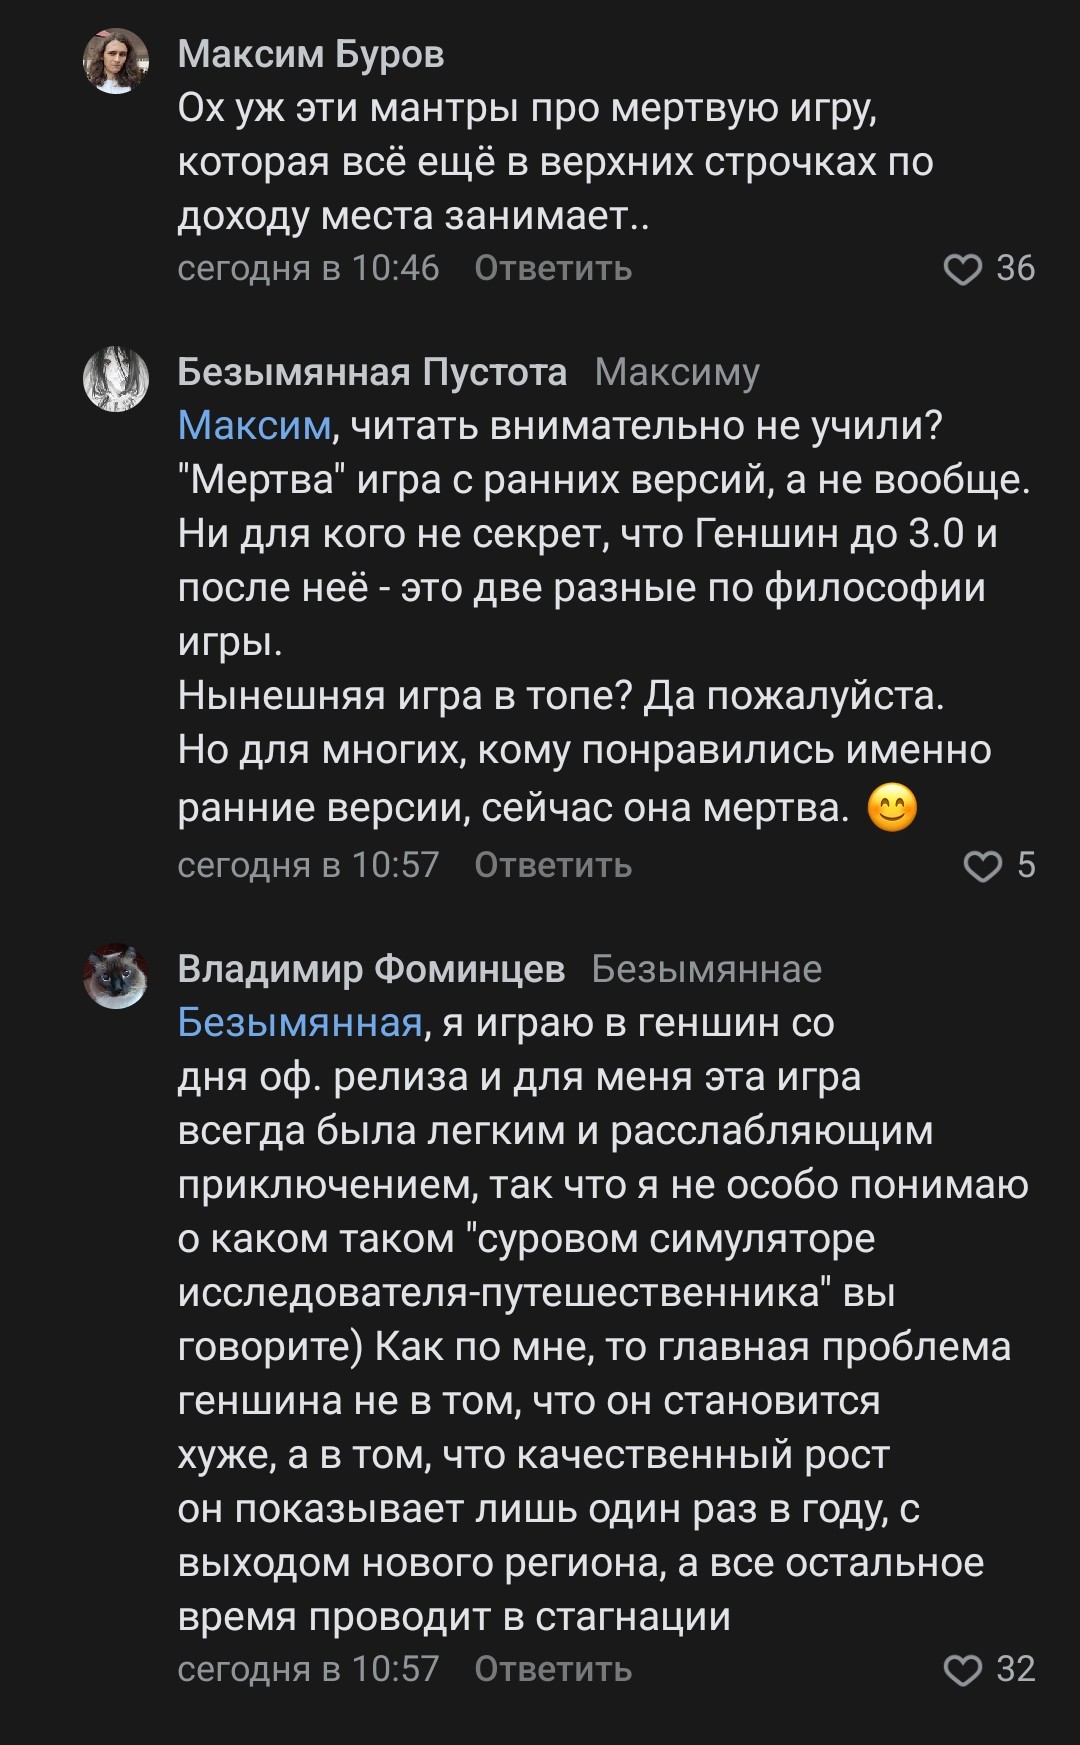Image resolution: width=1080 pixels, height=1745 pixels.
Task: Open Безымянная Пустота's profile avatar
Action: (x=116, y=379)
